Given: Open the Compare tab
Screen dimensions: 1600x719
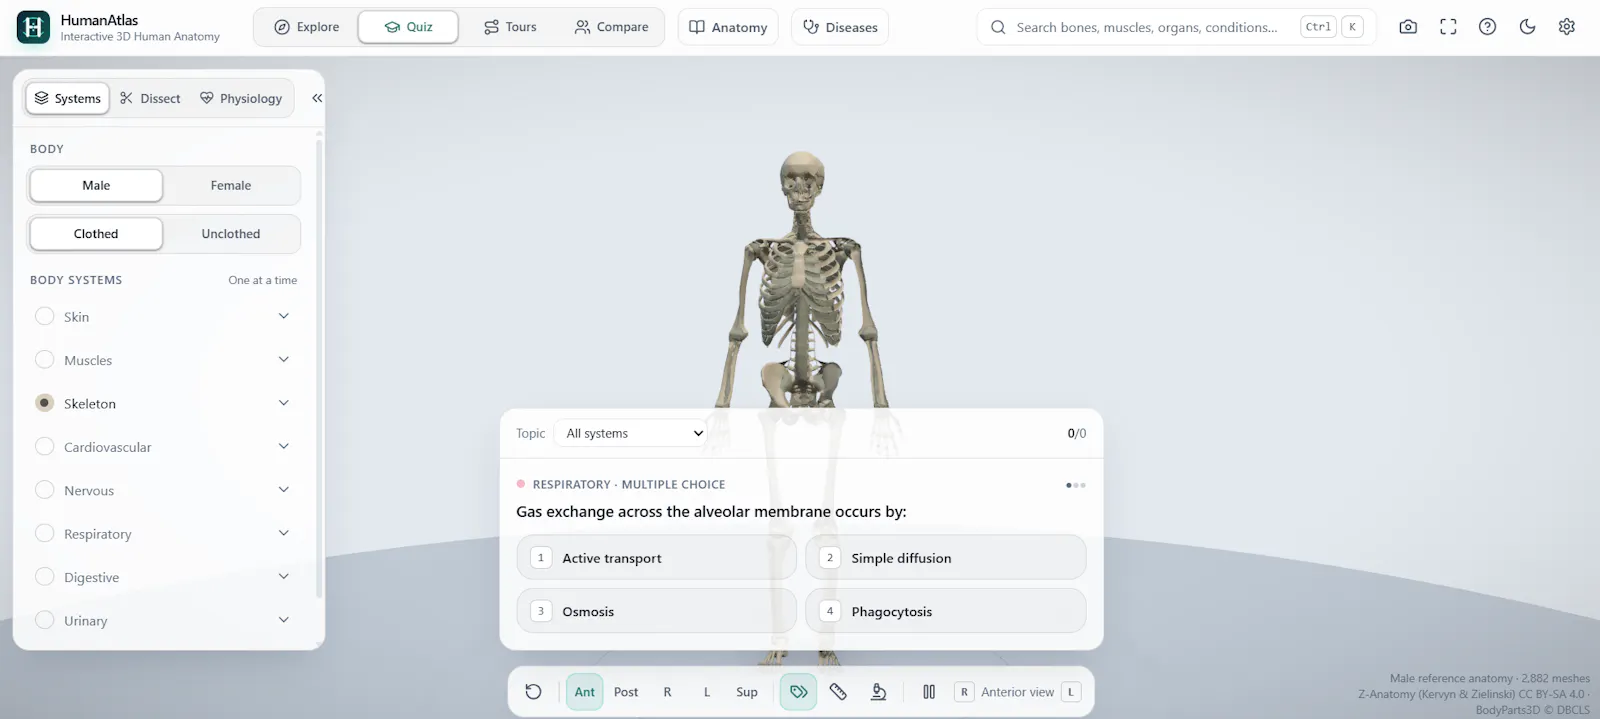Looking at the screenshot, I should pyautogui.click(x=612, y=27).
